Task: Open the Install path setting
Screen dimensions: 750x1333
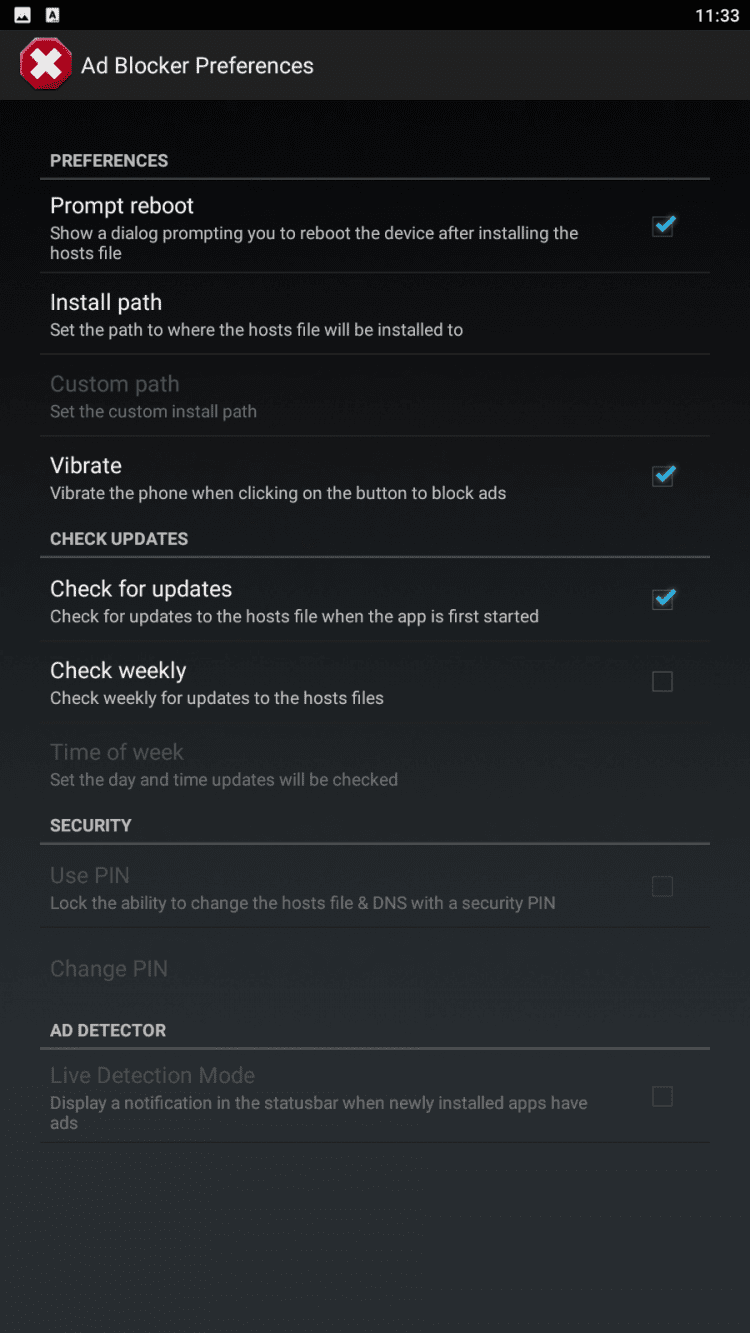Action: pos(375,314)
